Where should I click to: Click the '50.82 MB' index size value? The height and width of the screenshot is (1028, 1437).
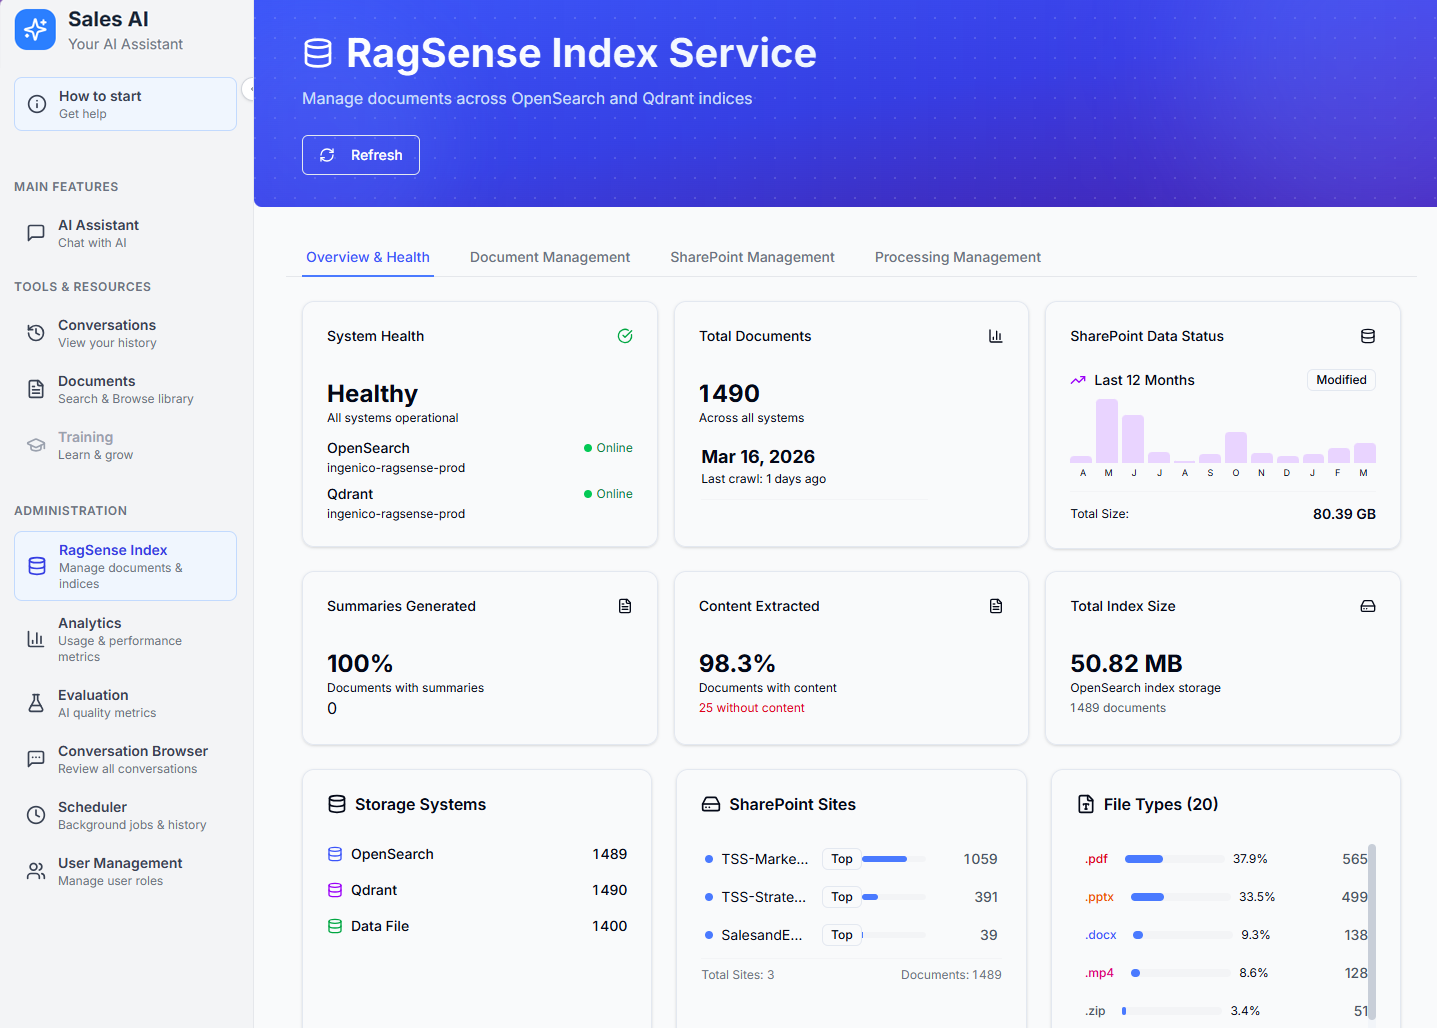pyautogui.click(x=1126, y=664)
